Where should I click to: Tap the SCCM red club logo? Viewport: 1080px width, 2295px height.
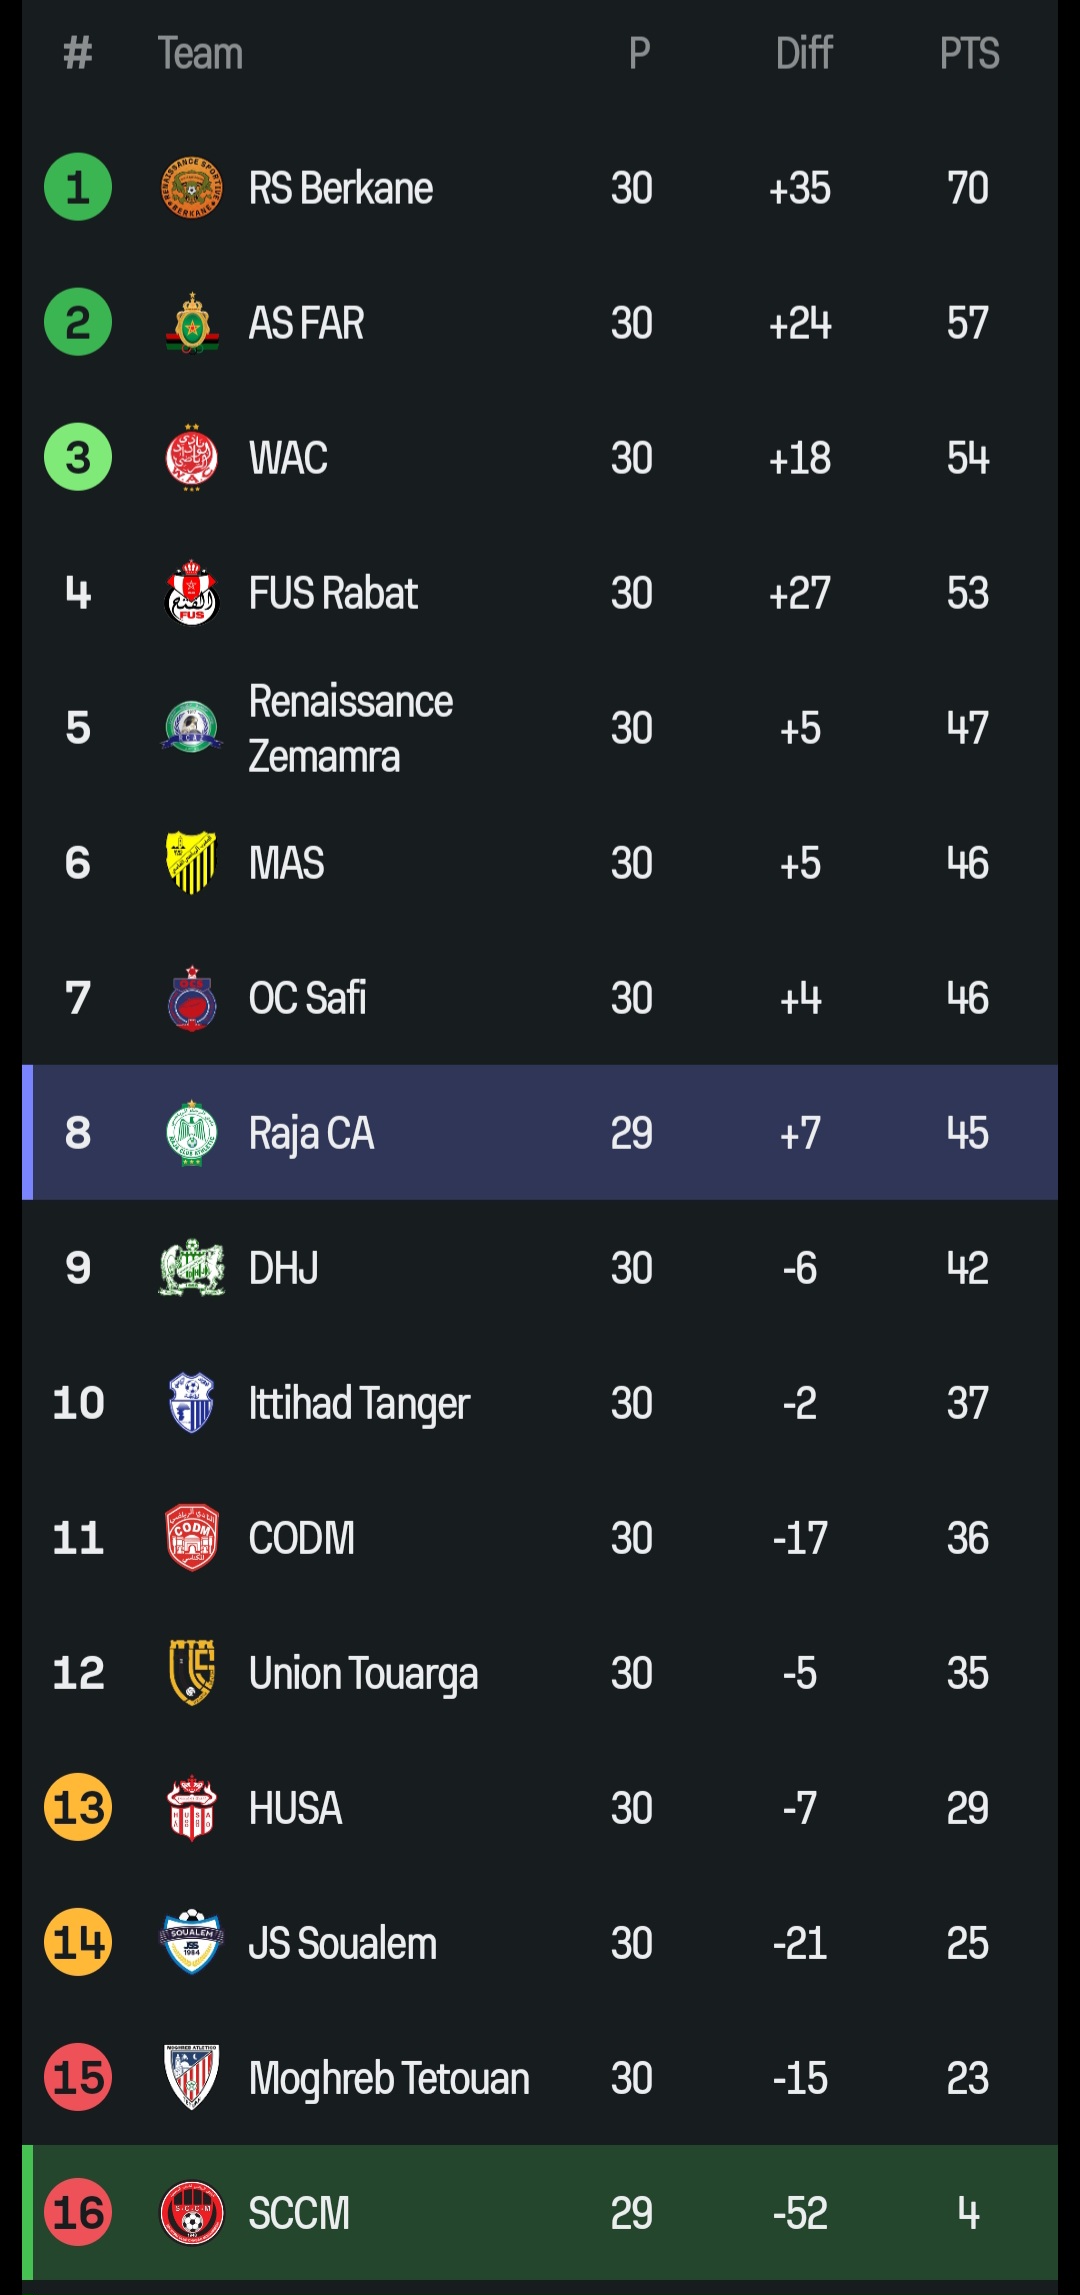click(191, 2213)
